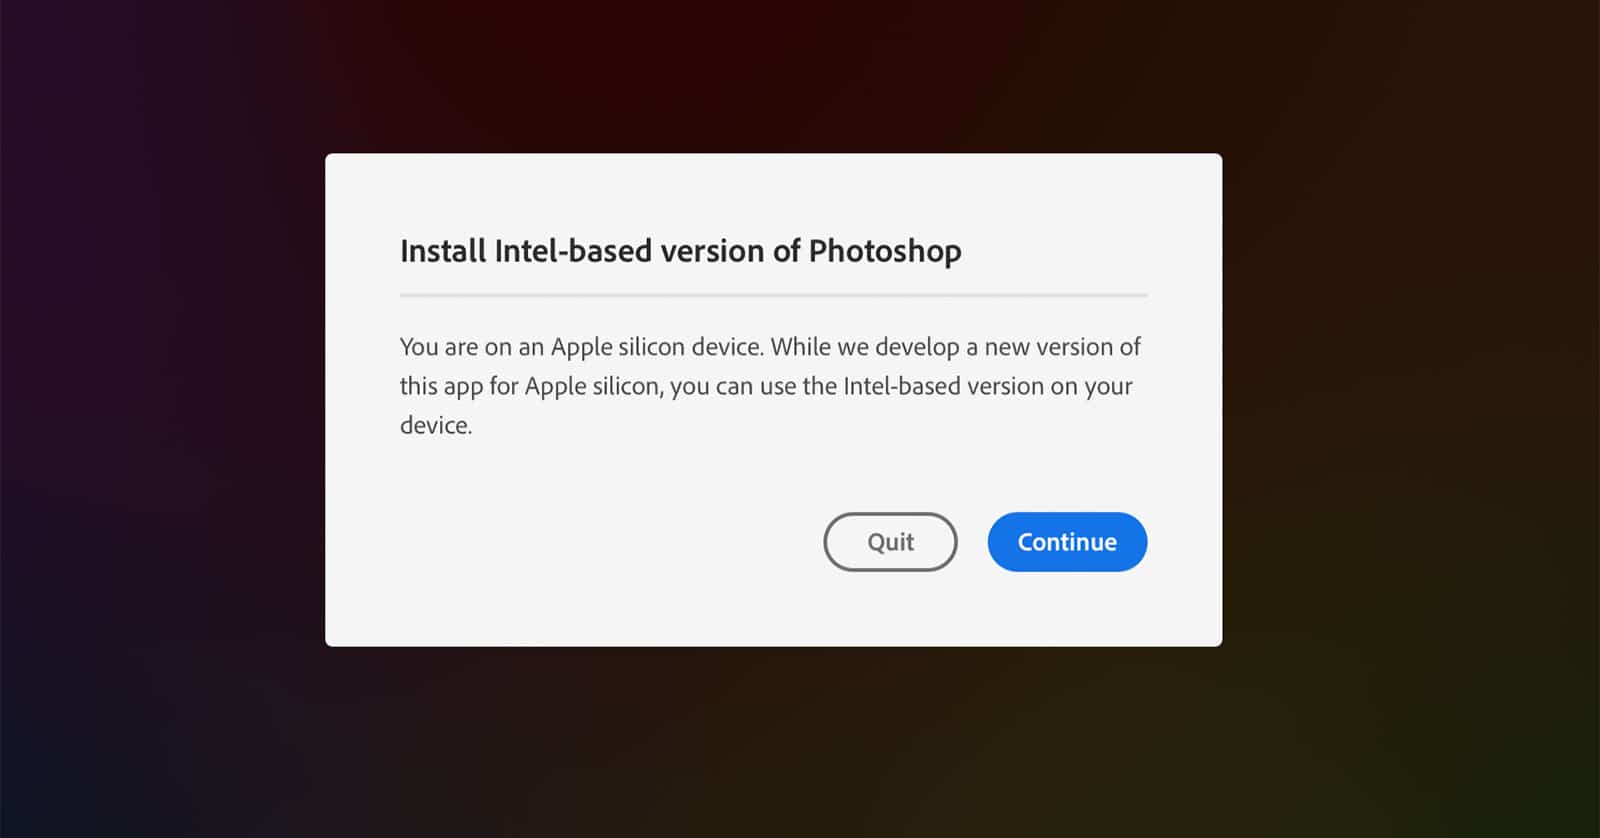Click the dark area above the dialog
This screenshot has height=838, width=1600.
pos(773,75)
